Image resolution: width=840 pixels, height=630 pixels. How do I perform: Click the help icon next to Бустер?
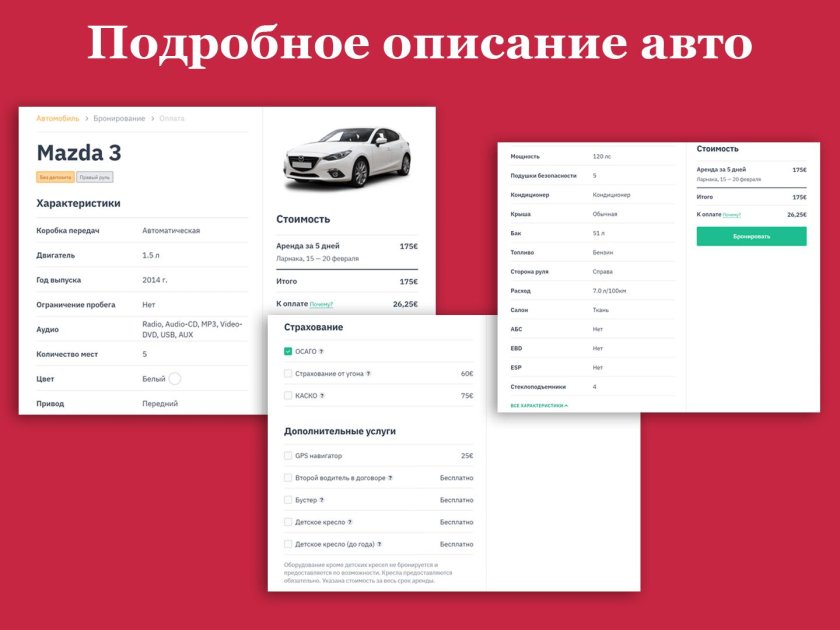coord(320,500)
